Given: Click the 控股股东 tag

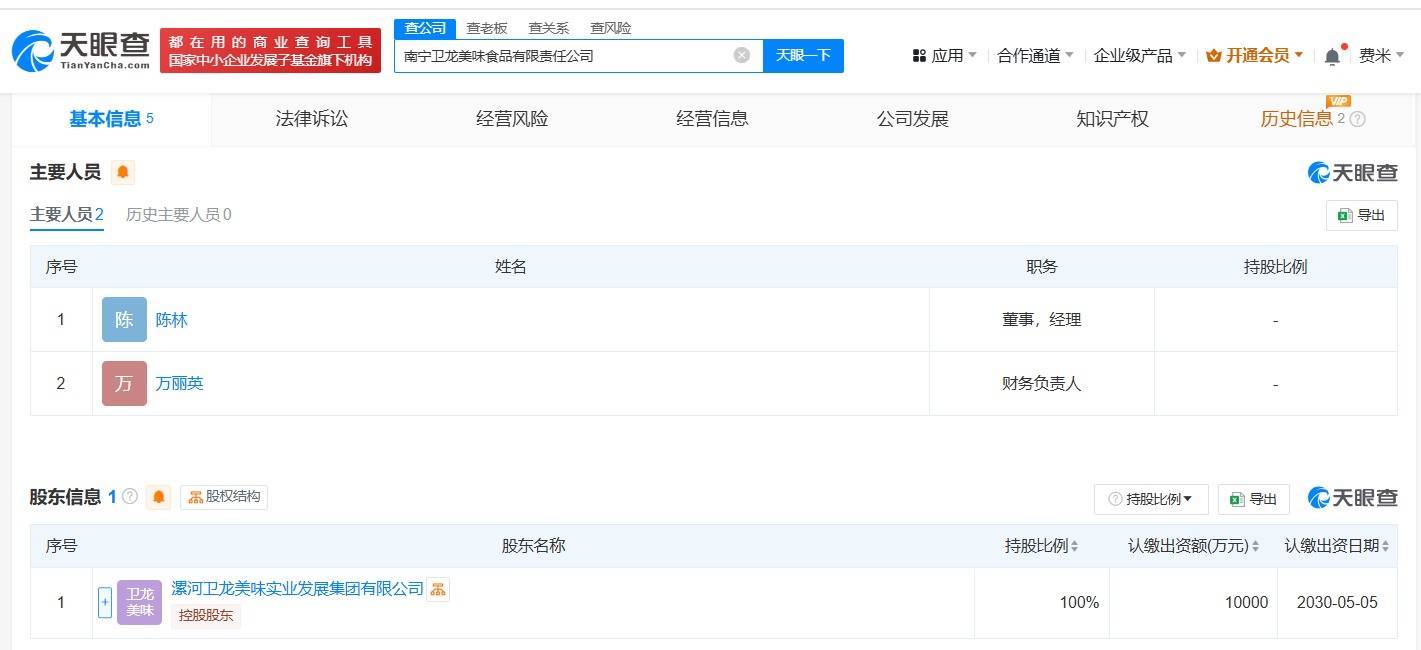Looking at the screenshot, I should [206, 616].
